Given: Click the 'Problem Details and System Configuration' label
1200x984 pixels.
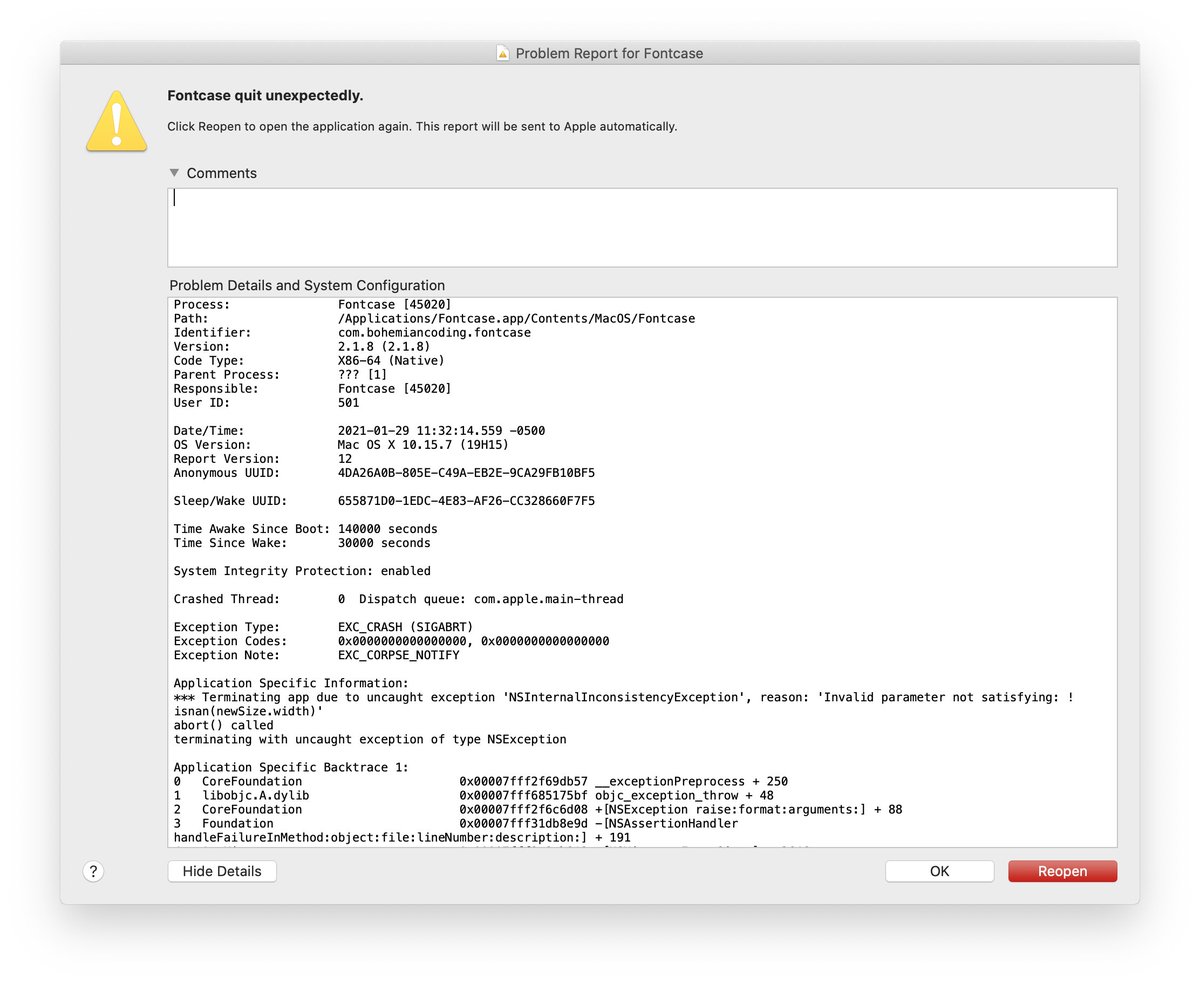Looking at the screenshot, I should [x=307, y=285].
